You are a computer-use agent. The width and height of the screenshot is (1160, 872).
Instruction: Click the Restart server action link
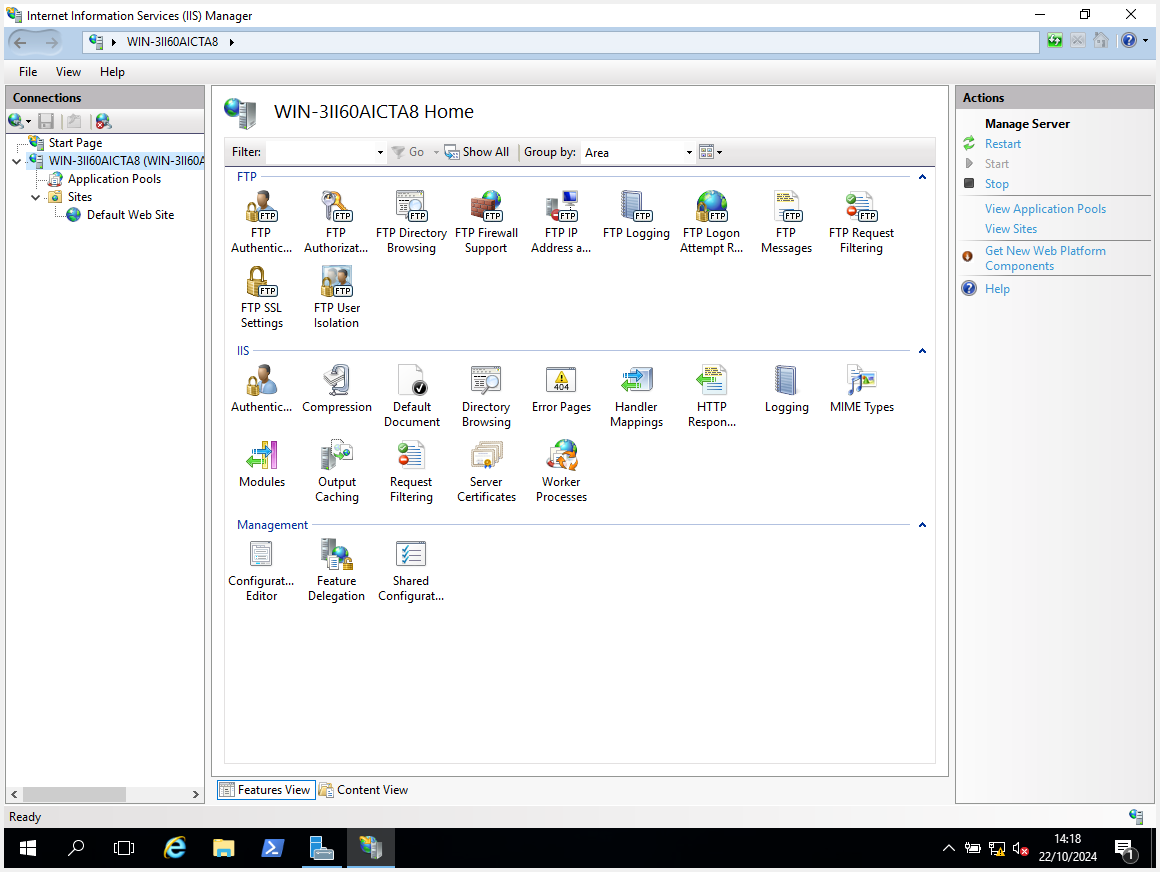pyautogui.click(x=1002, y=144)
